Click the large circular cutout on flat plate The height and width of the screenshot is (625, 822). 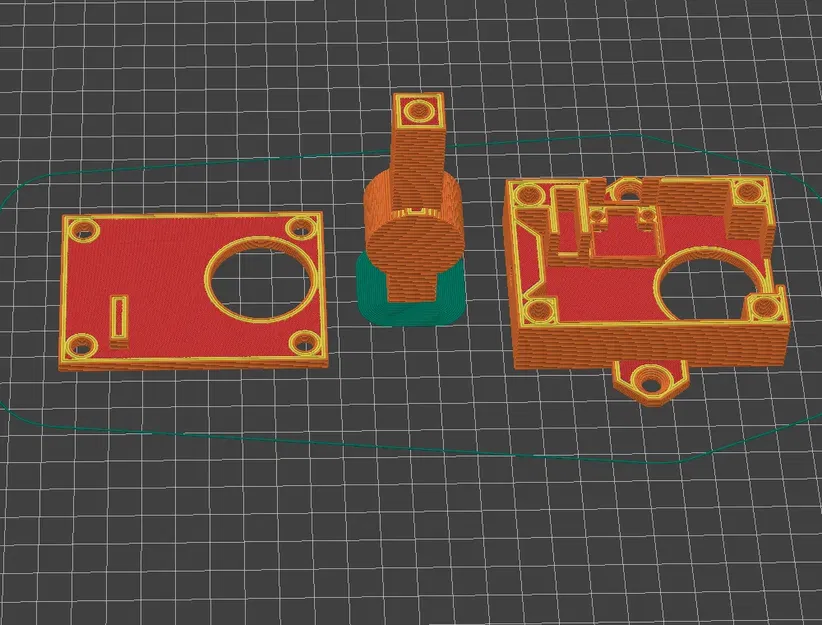pos(262,281)
